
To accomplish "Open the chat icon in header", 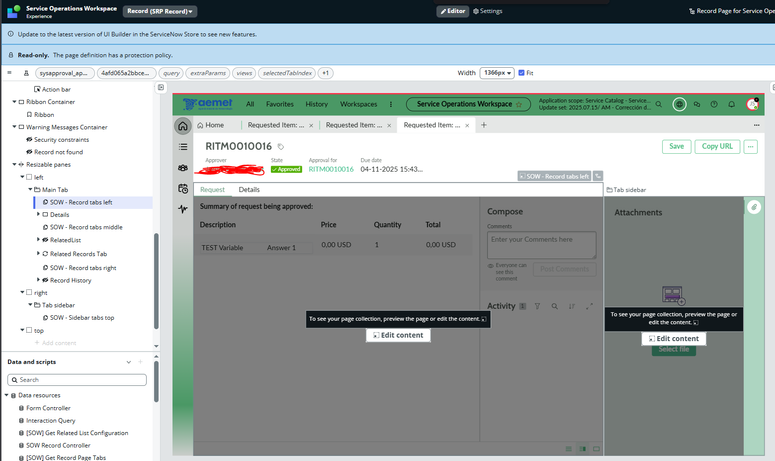I will click(x=697, y=104).
